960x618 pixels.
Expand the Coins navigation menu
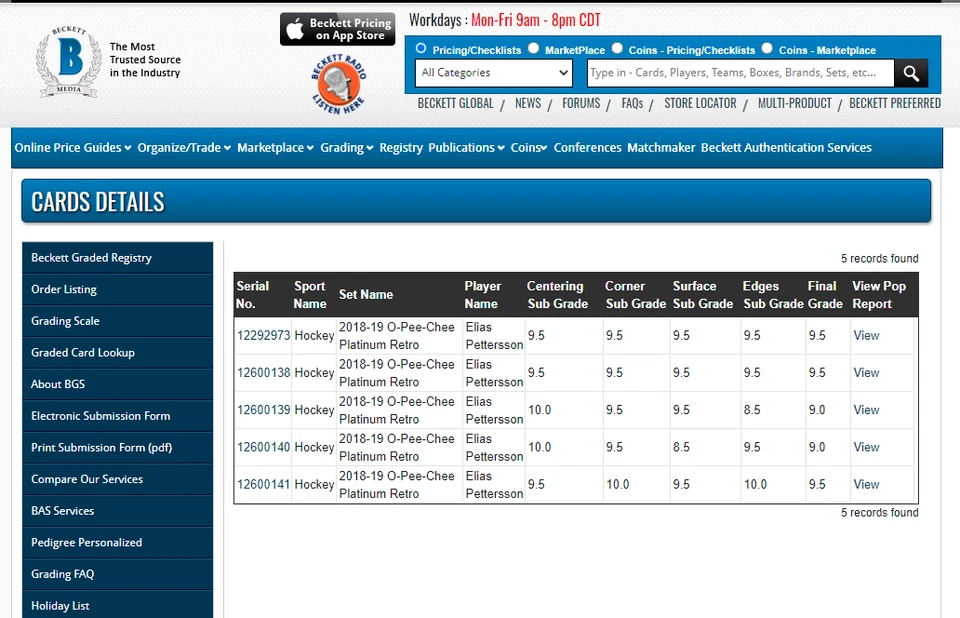coord(529,148)
